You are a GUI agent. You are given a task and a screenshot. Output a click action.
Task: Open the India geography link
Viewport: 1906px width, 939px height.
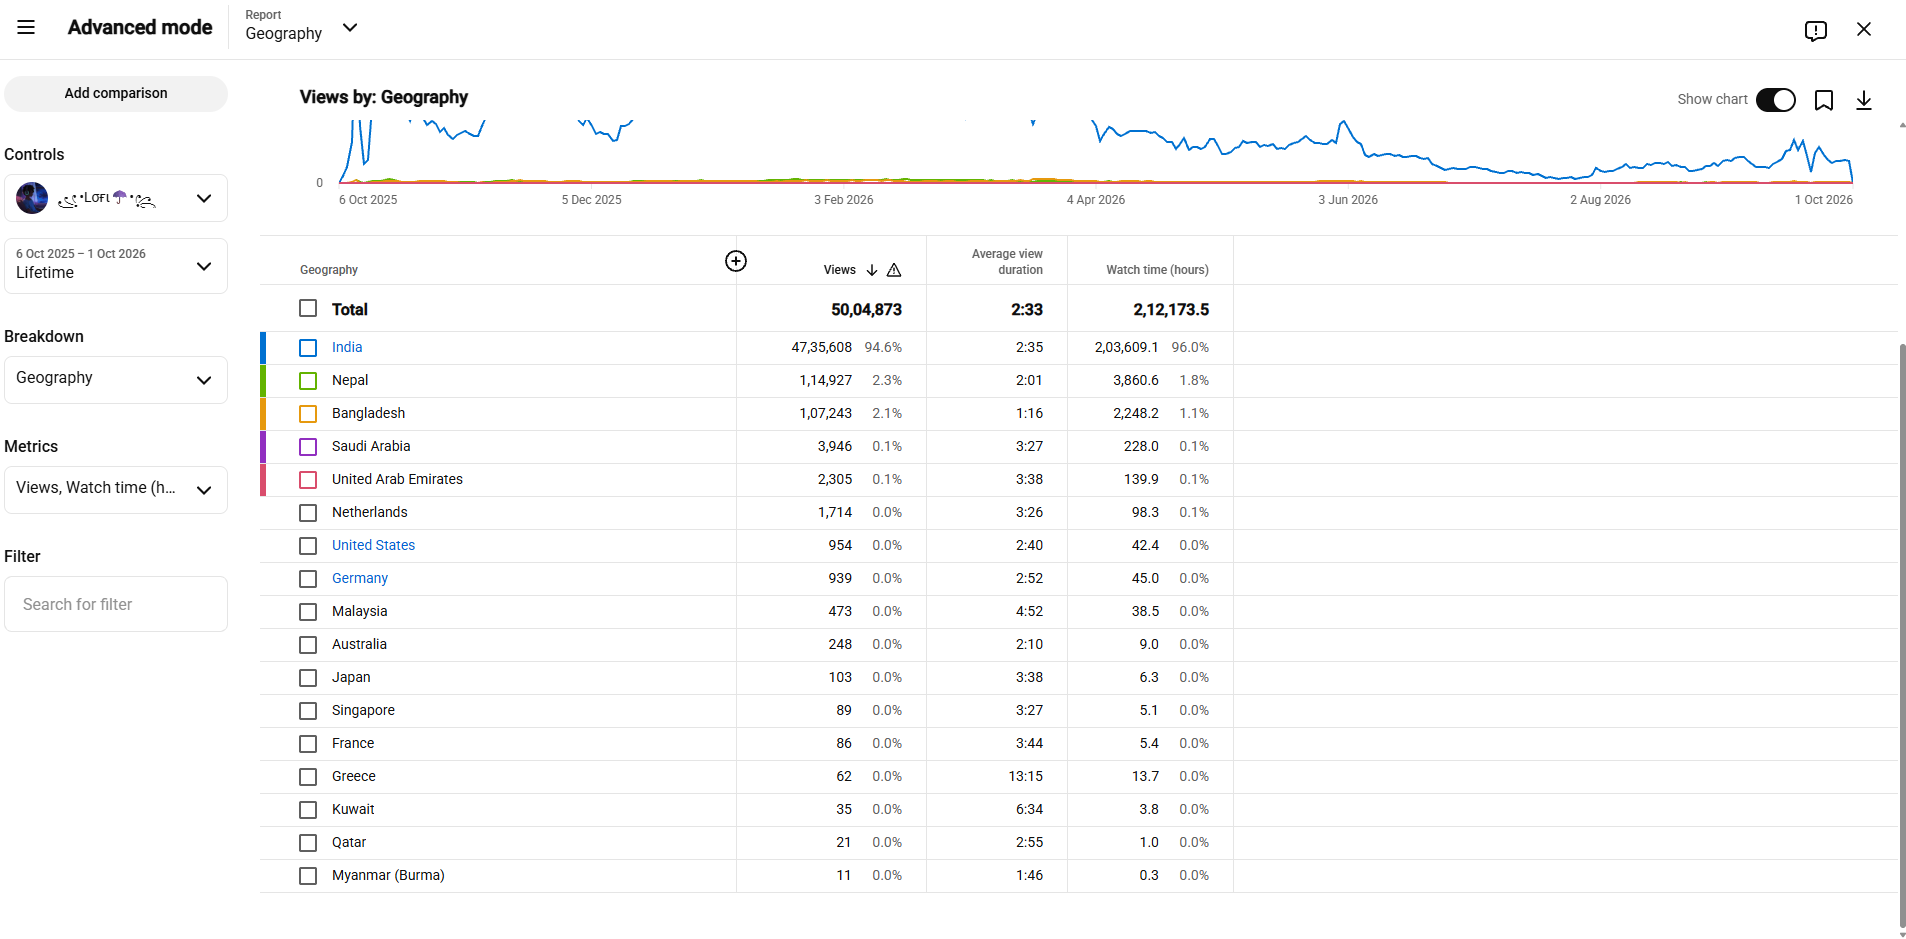347,347
